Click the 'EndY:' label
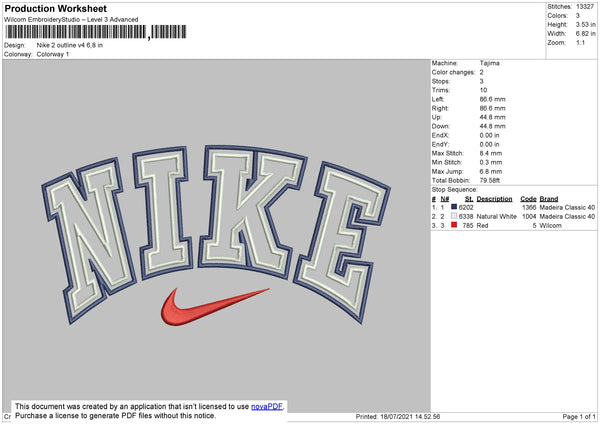This screenshot has width=600, height=424. 440,144
